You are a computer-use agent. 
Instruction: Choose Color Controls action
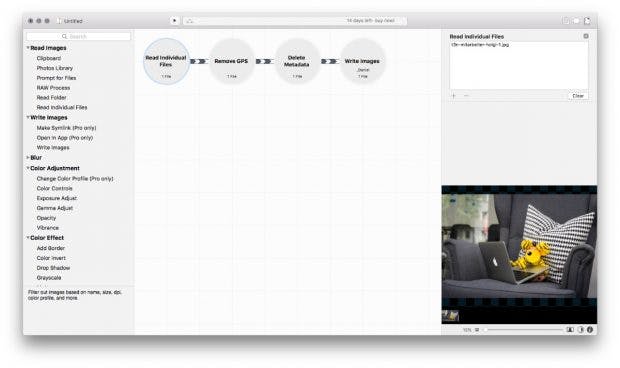pos(55,189)
